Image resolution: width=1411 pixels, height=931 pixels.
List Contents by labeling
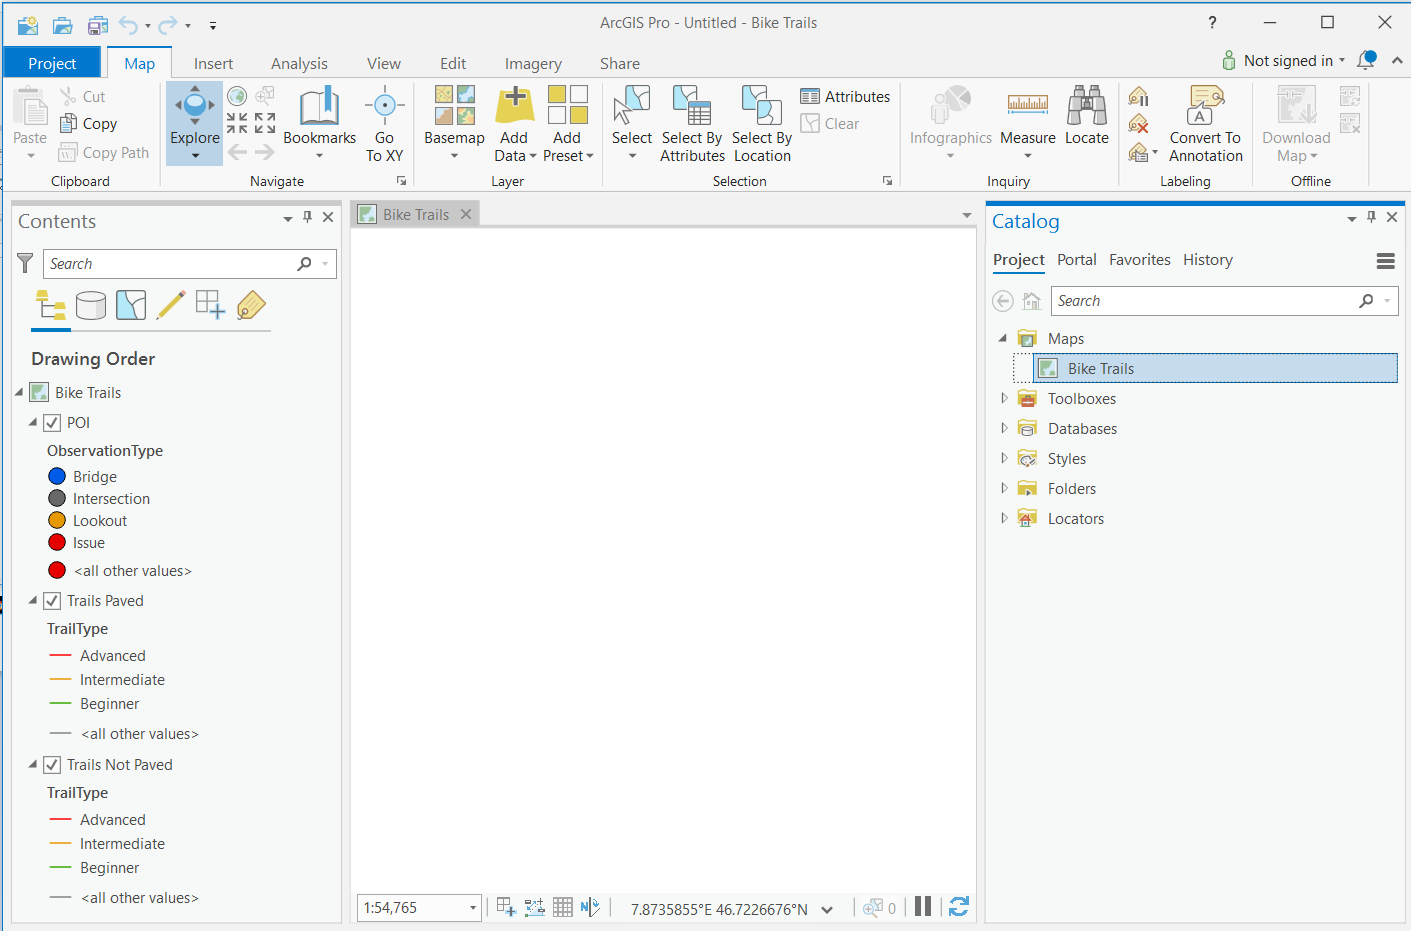251,305
